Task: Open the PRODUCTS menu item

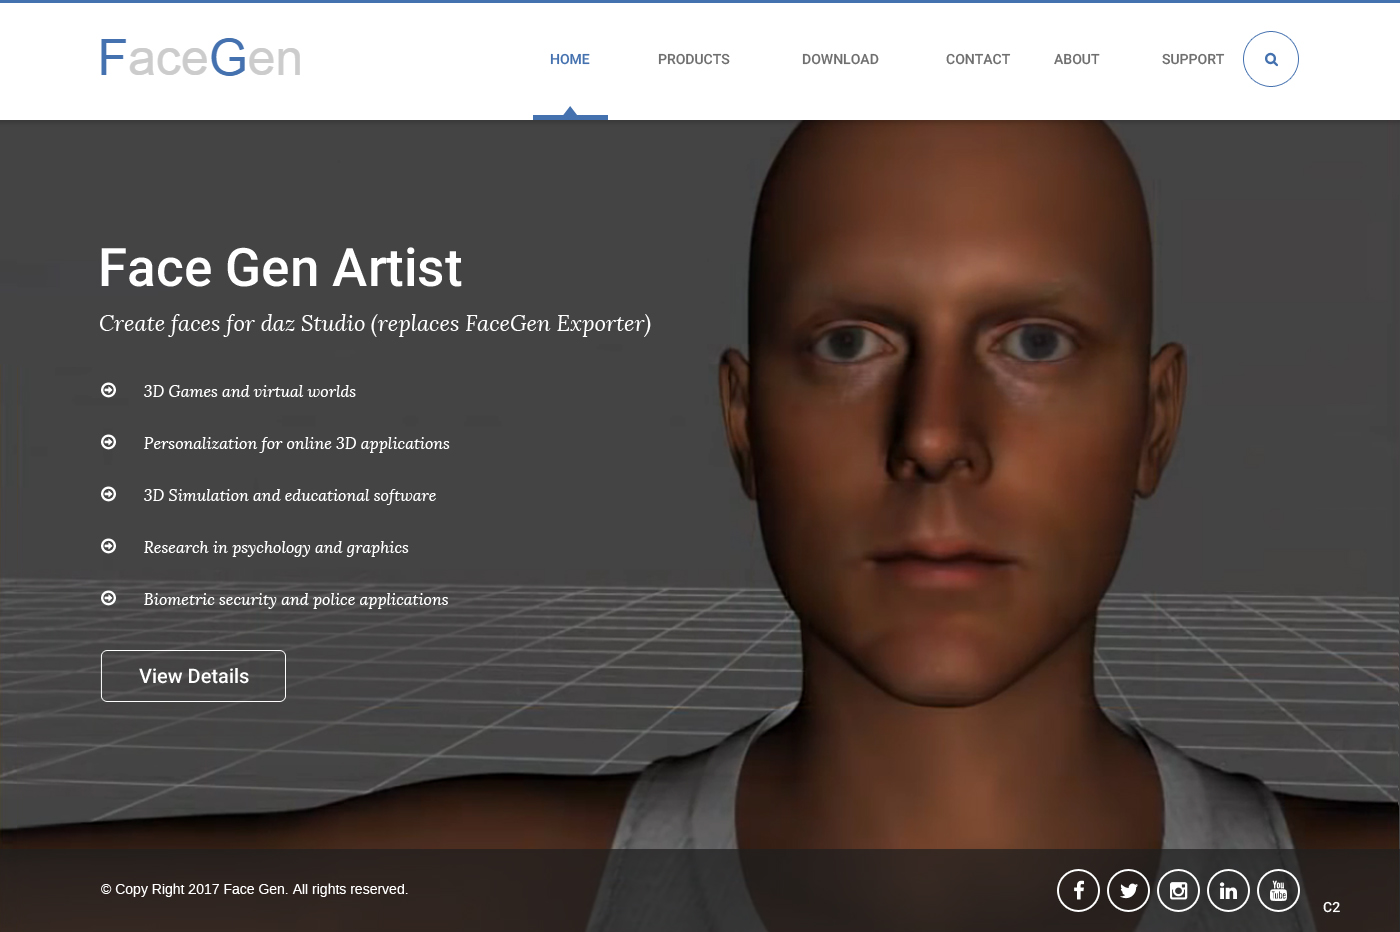Action: (x=693, y=59)
